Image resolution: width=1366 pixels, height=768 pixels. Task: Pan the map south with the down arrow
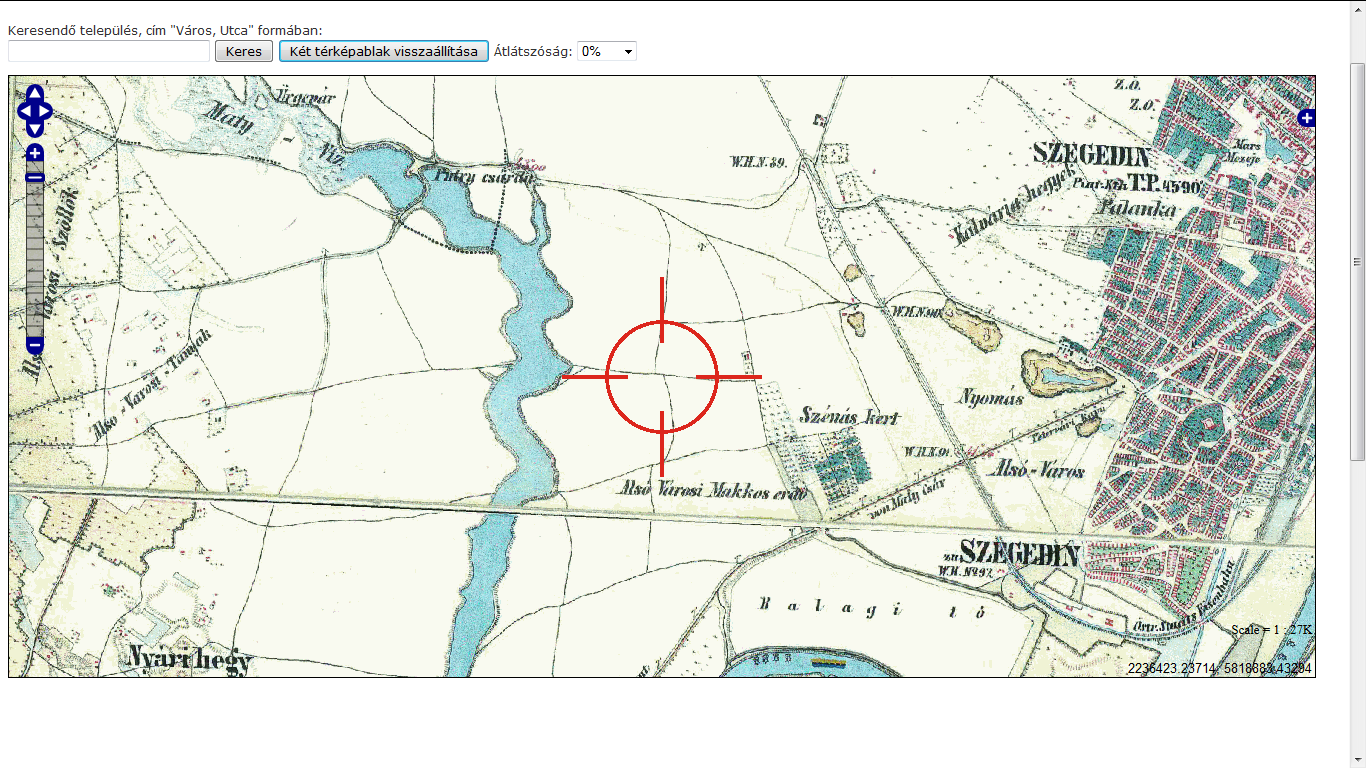coord(35,128)
